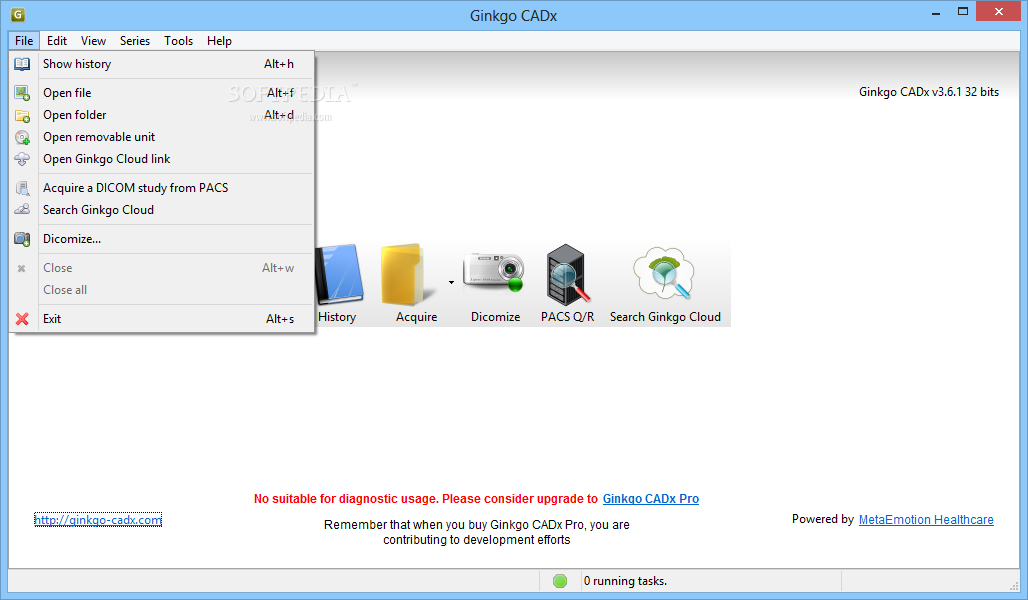Image resolution: width=1028 pixels, height=600 pixels.
Task: Open the Help menu
Action: (219, 41)
